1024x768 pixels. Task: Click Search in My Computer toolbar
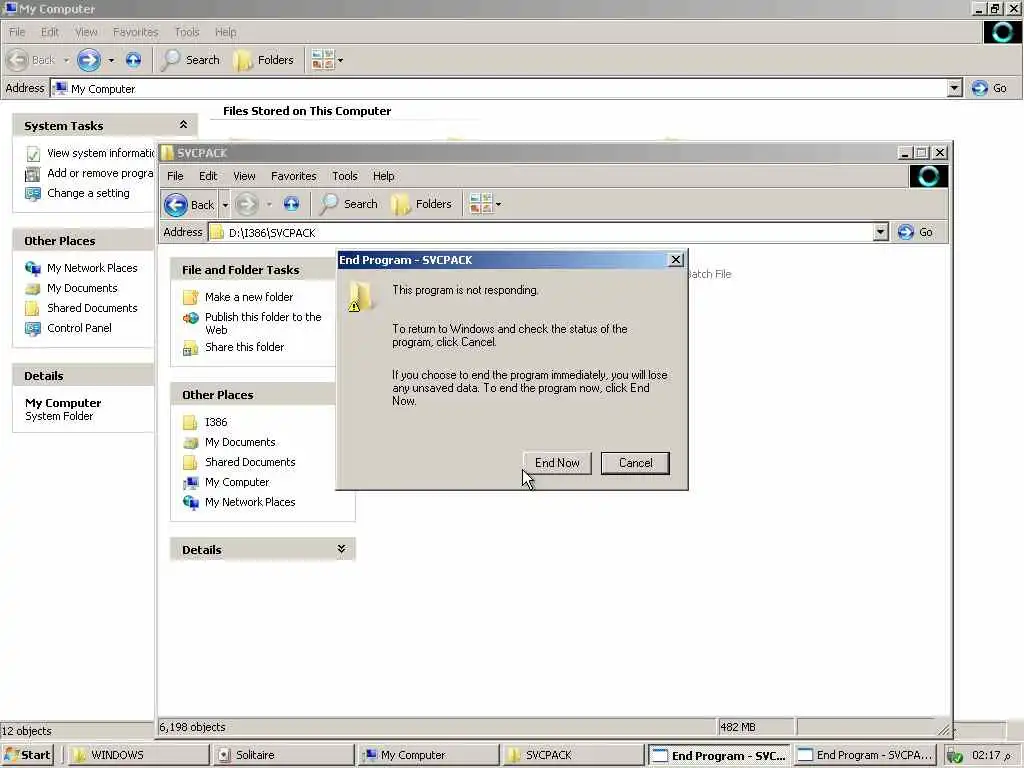pyautogui.click(x=191, y=60)
